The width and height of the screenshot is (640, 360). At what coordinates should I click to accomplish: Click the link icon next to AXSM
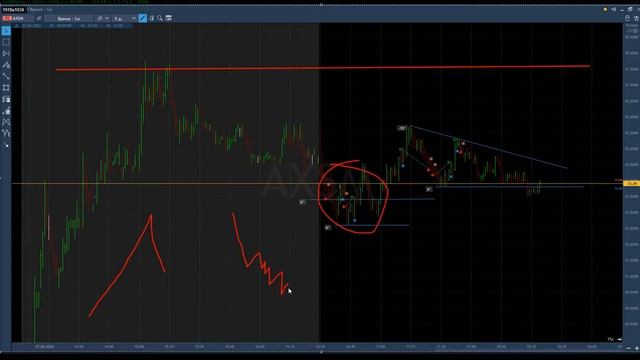point(39,18)
